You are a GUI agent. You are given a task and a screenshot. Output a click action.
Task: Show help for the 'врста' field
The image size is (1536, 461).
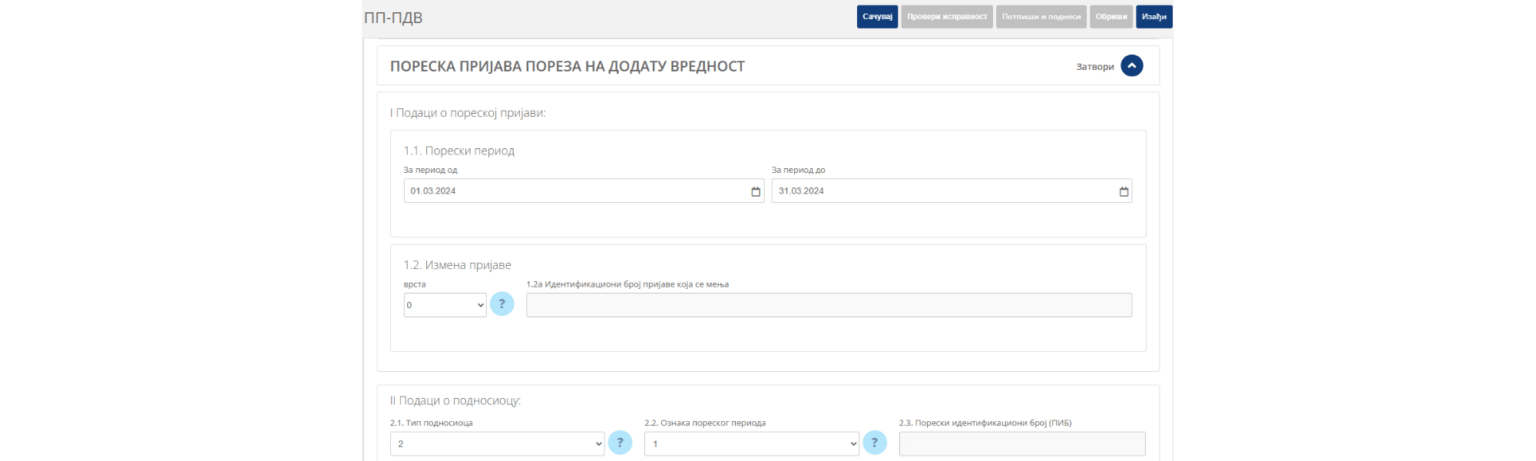(501, 304)
